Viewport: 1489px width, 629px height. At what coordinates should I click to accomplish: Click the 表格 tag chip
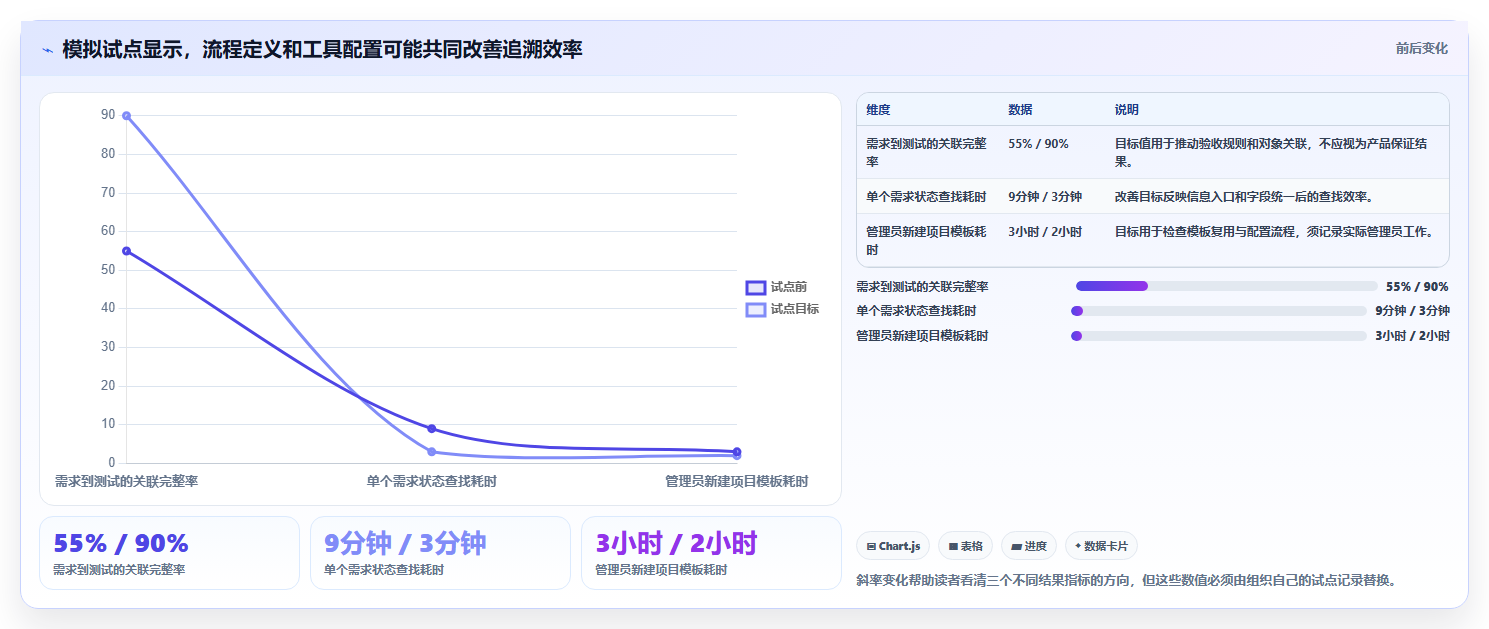(x=965, y=546)
